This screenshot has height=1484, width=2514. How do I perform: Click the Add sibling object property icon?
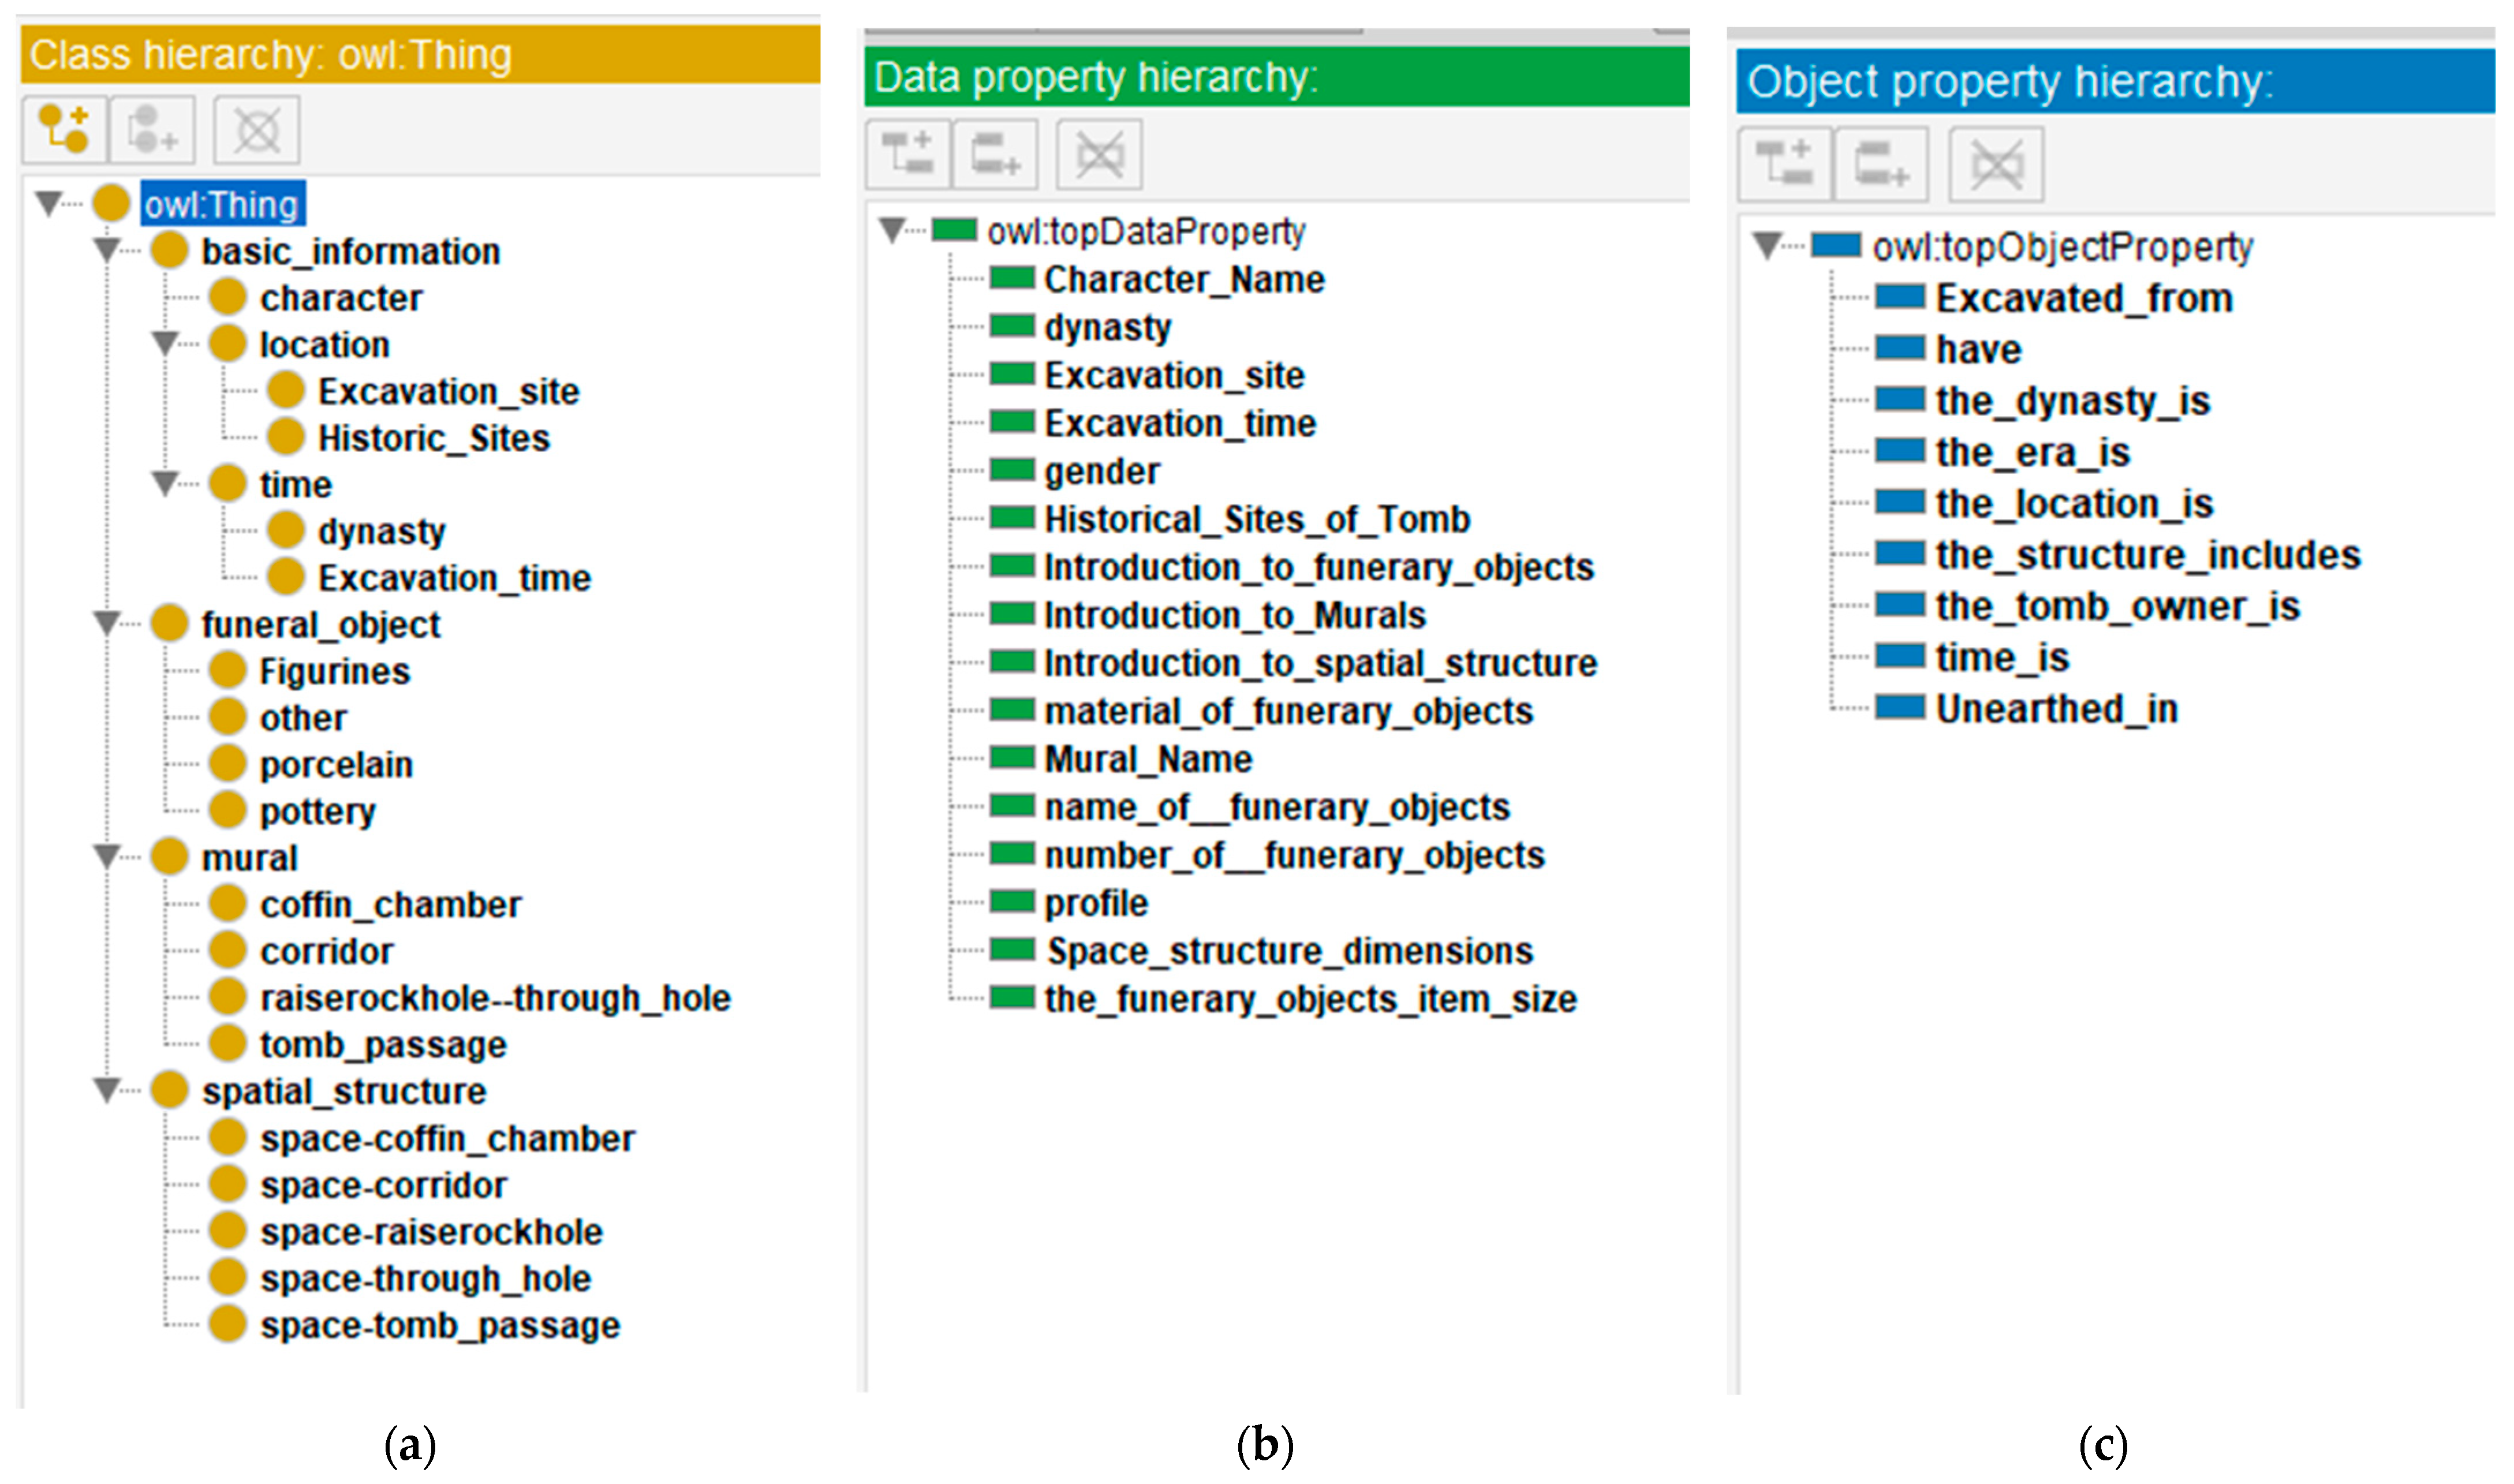coord(1881,164)
